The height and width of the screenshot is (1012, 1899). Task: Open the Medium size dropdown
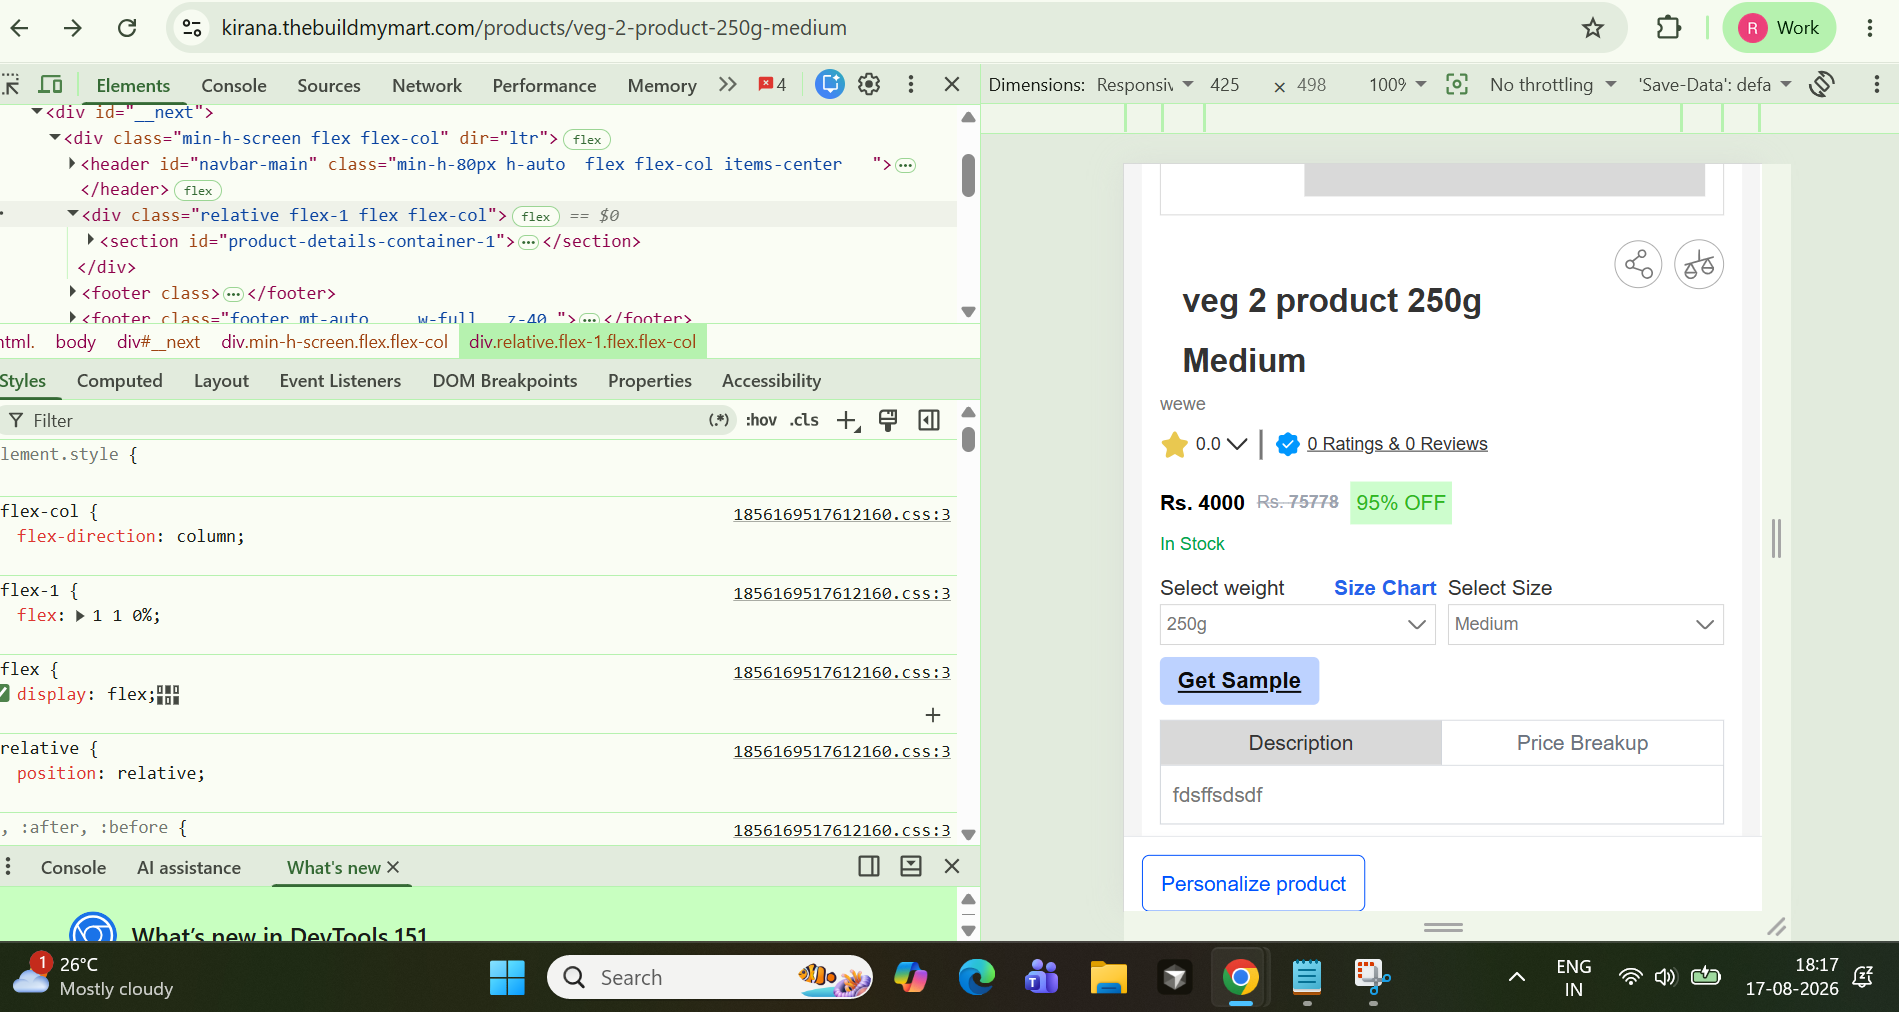point(1585,624)
